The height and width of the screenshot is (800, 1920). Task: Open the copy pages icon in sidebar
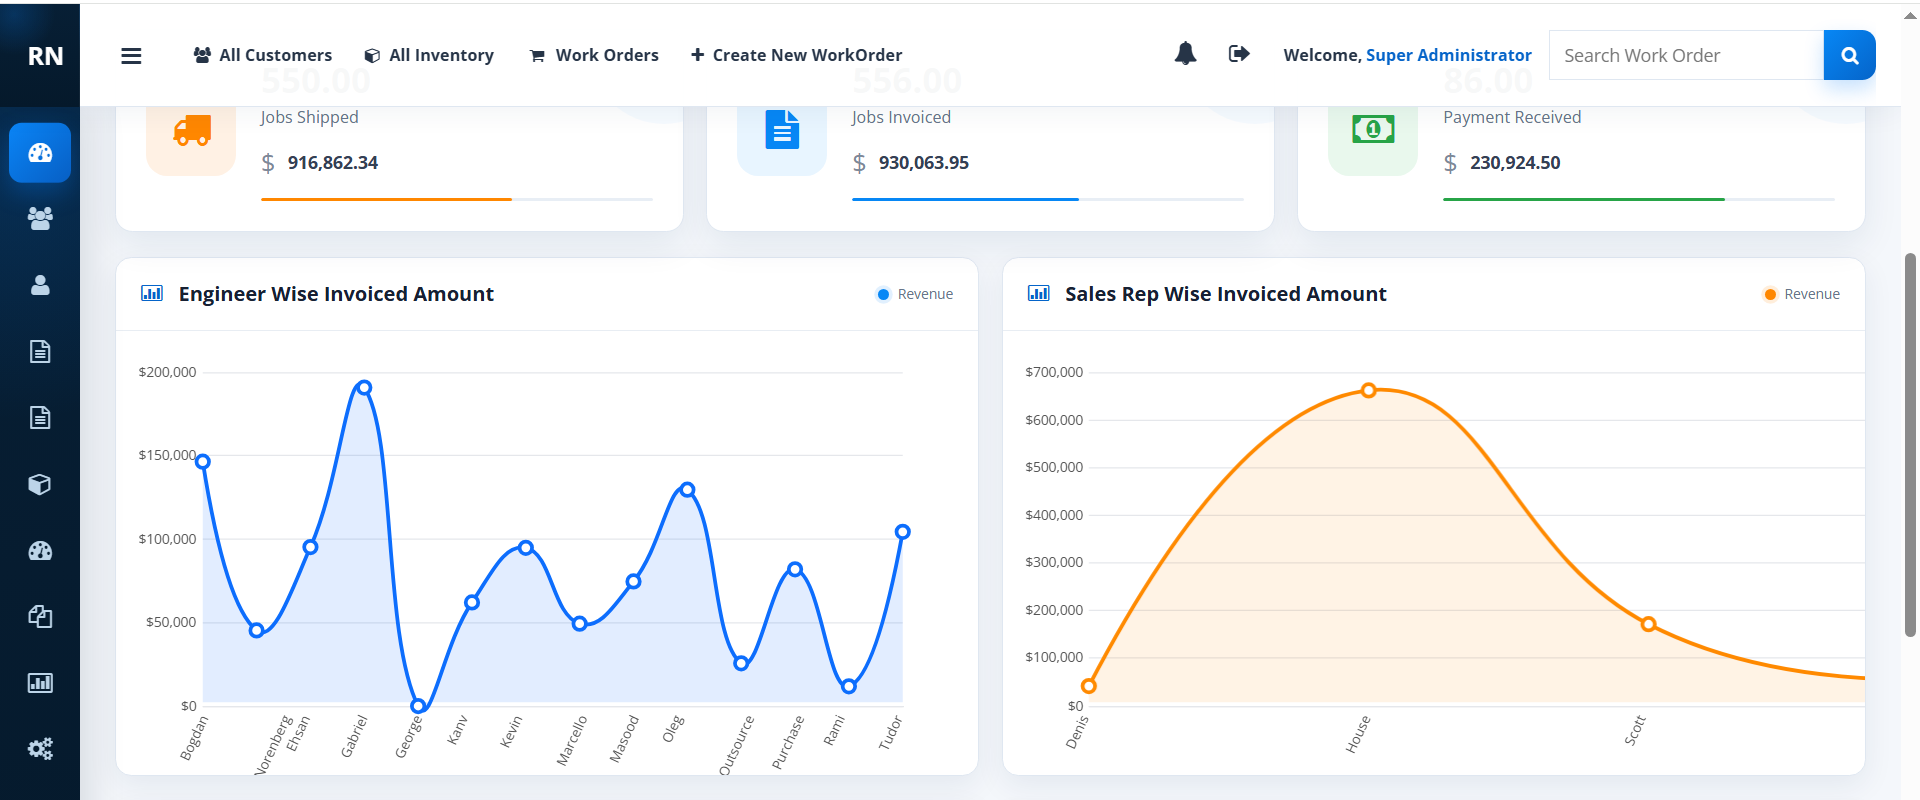[40, 617]
